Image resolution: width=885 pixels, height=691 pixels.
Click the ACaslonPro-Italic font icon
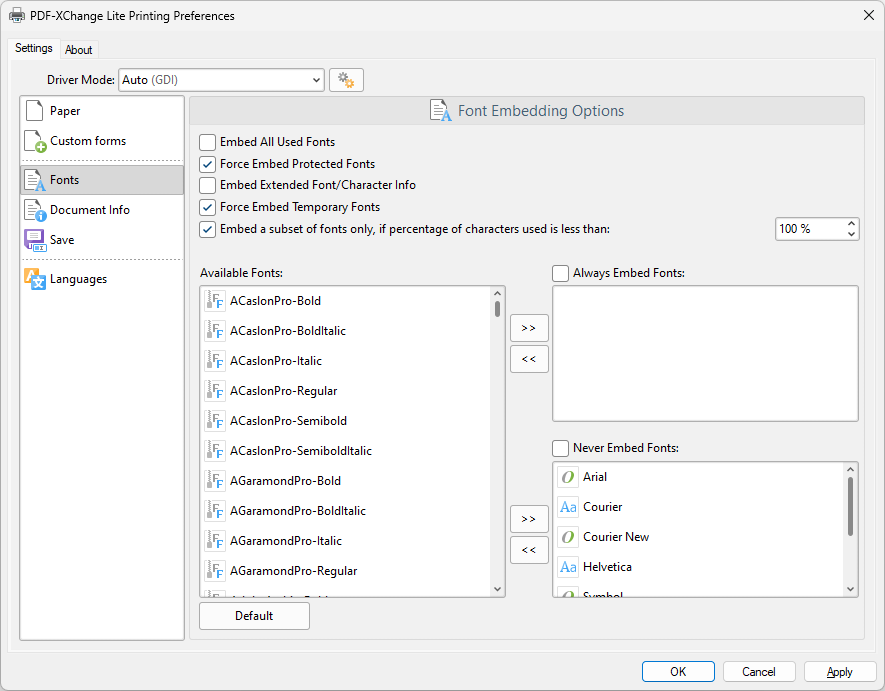[215, 361]
